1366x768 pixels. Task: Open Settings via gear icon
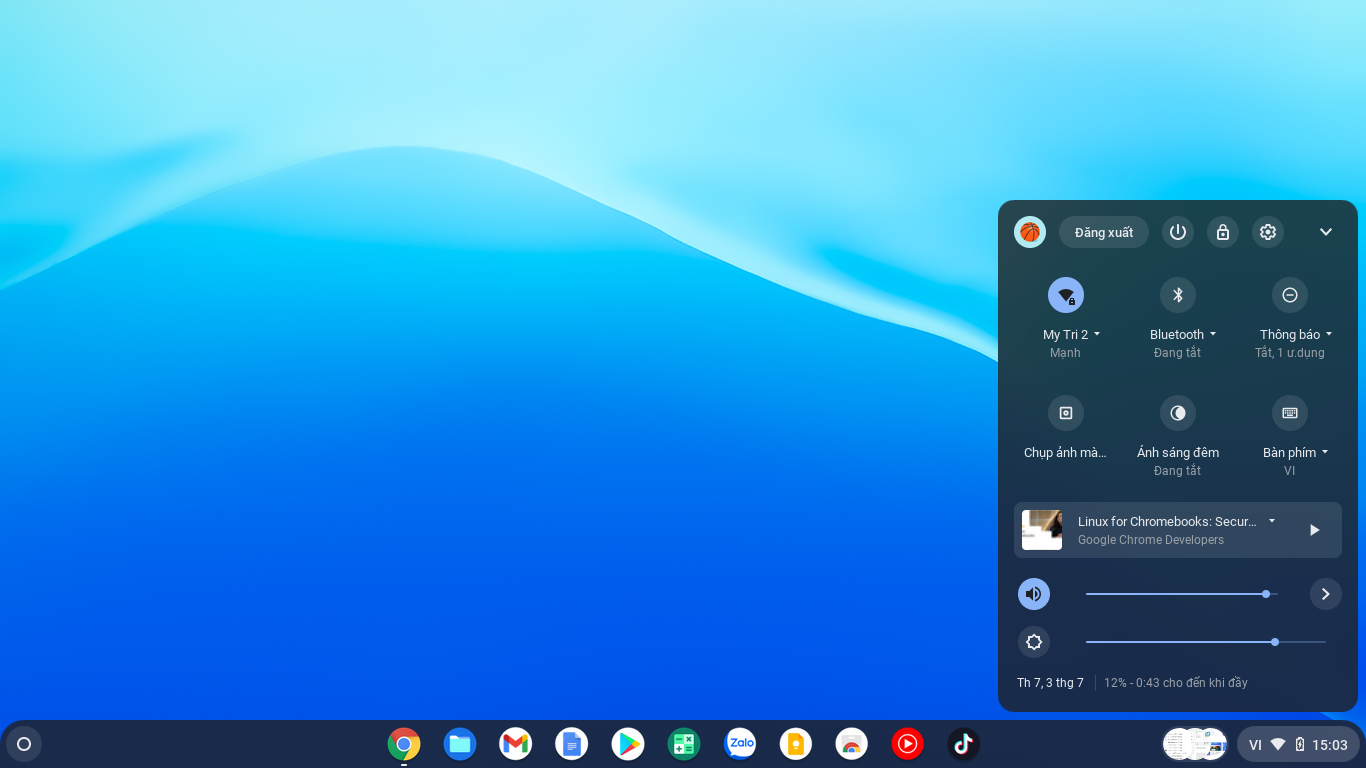1268,232
